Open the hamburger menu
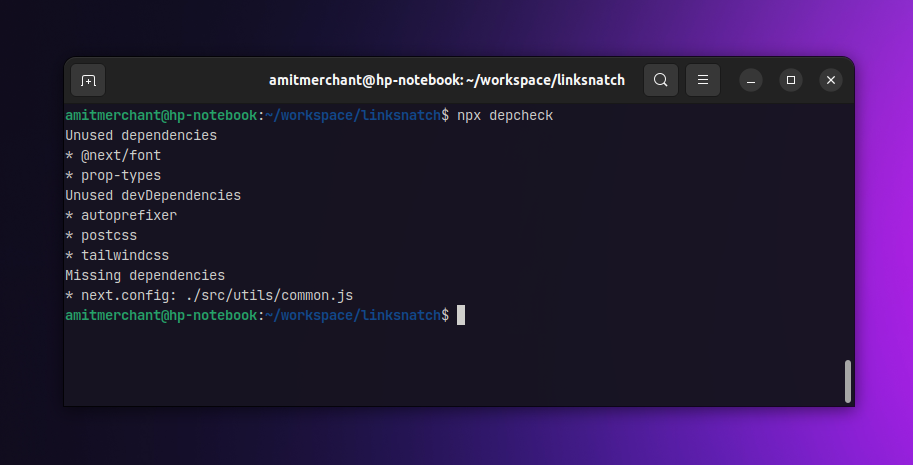The height and width of the screenshot is (465, 913). (x=703, y=80)
